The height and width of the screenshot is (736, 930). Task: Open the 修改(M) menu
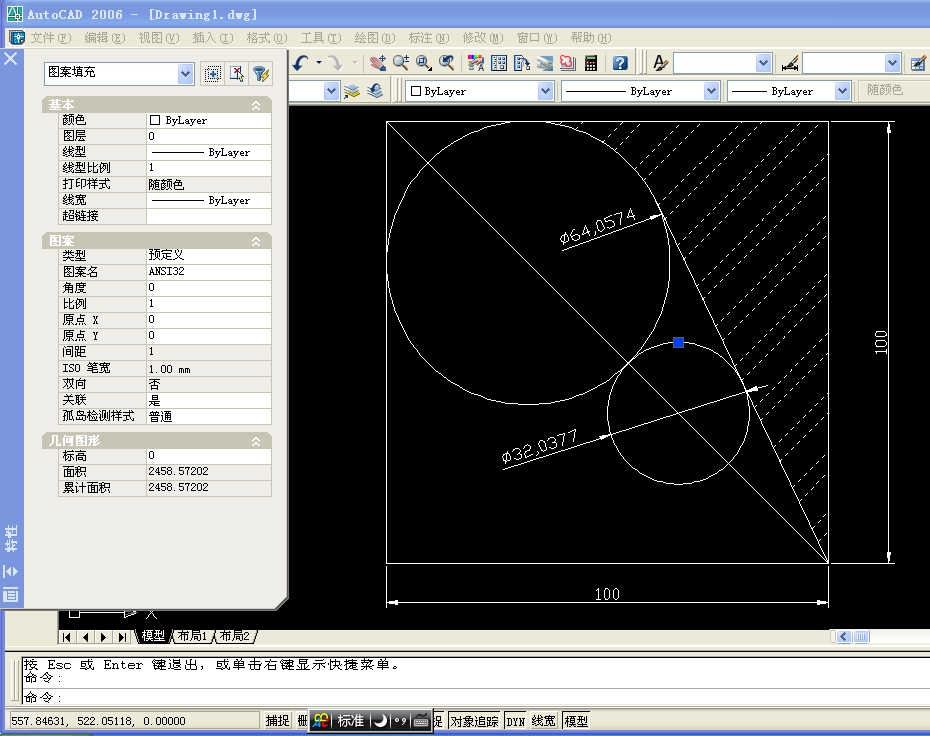(x=483, y=38)
